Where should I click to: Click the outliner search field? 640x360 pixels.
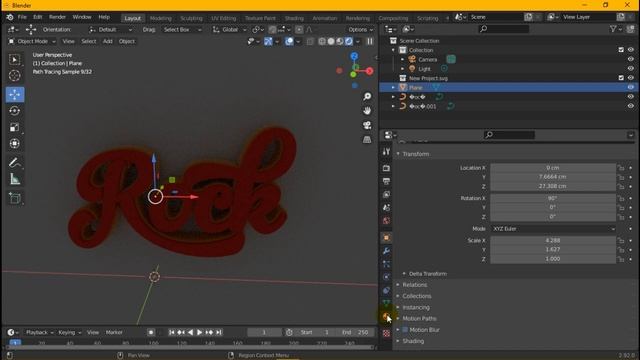coord(504,29)
